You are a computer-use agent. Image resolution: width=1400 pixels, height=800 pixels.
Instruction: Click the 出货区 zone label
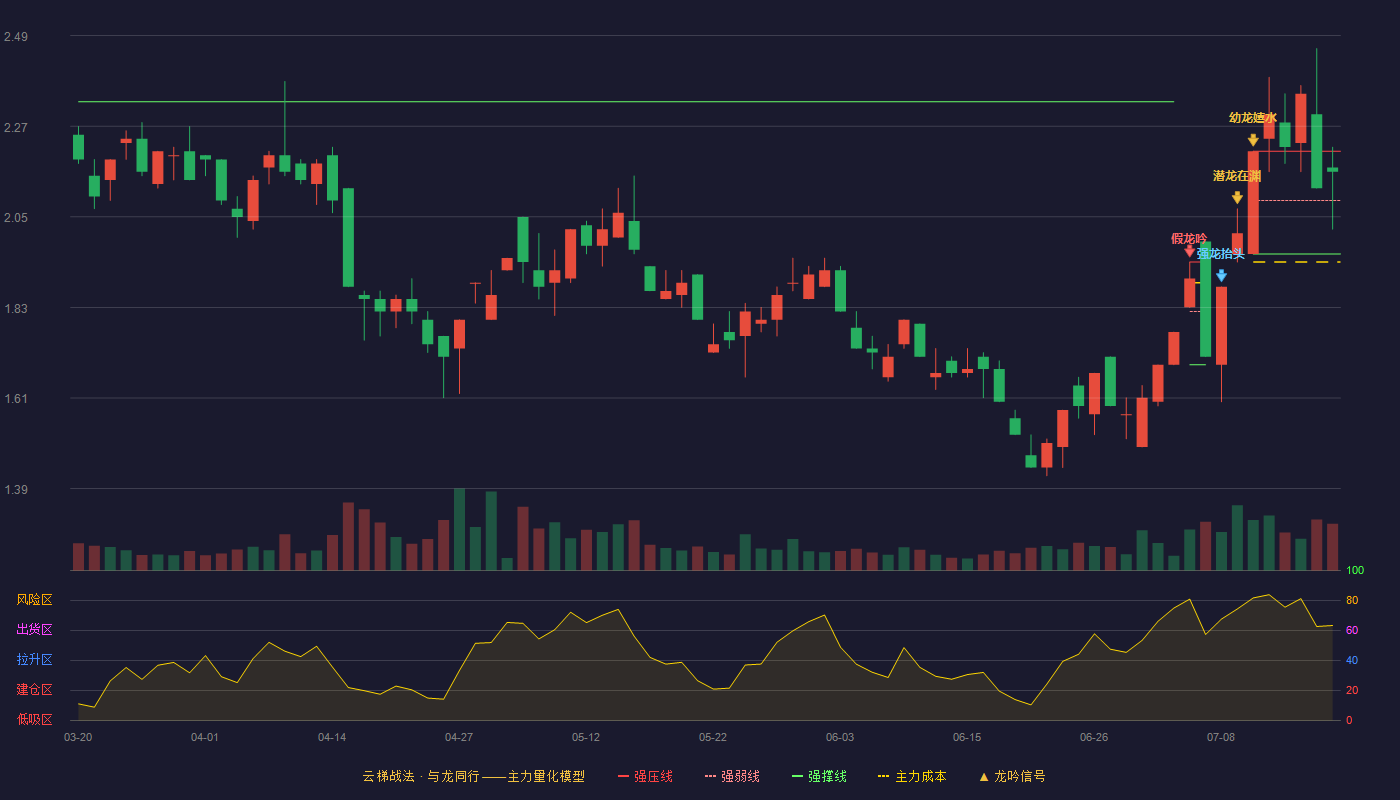click(x=34, y=630)
